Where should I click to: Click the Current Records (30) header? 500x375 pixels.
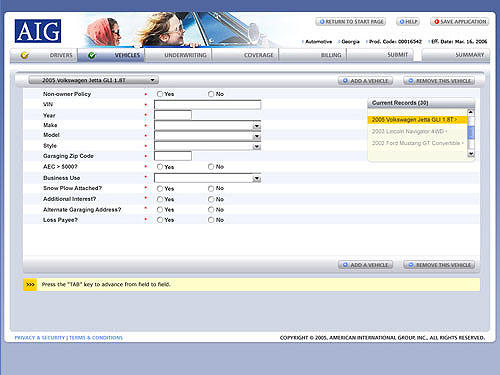[x=421, y=103]
